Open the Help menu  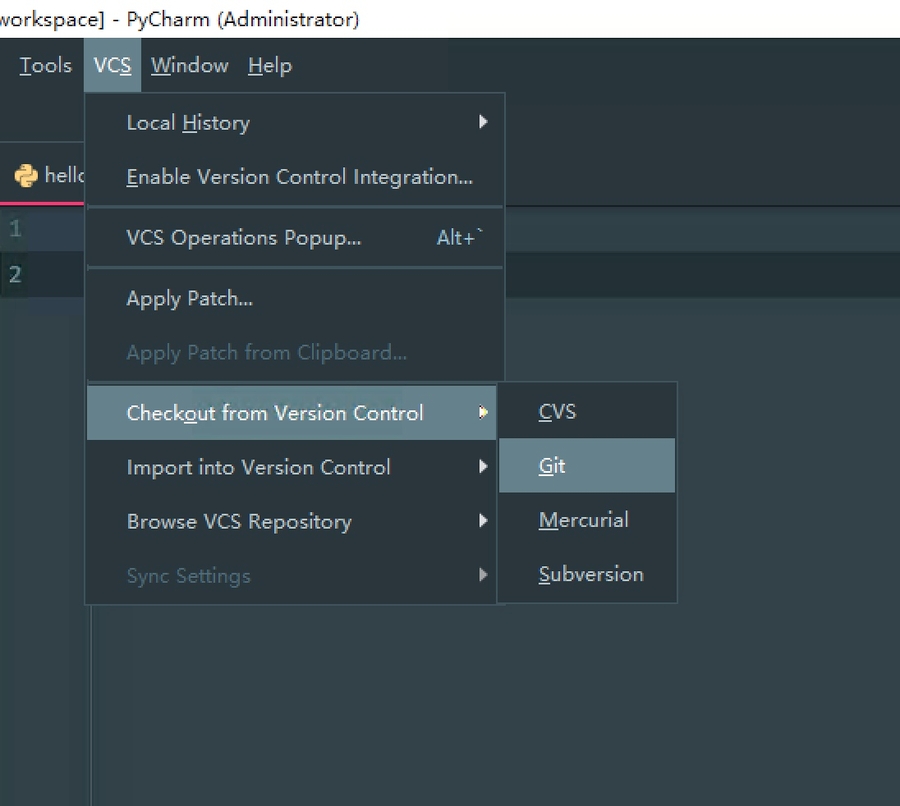[x=270, y=66]
